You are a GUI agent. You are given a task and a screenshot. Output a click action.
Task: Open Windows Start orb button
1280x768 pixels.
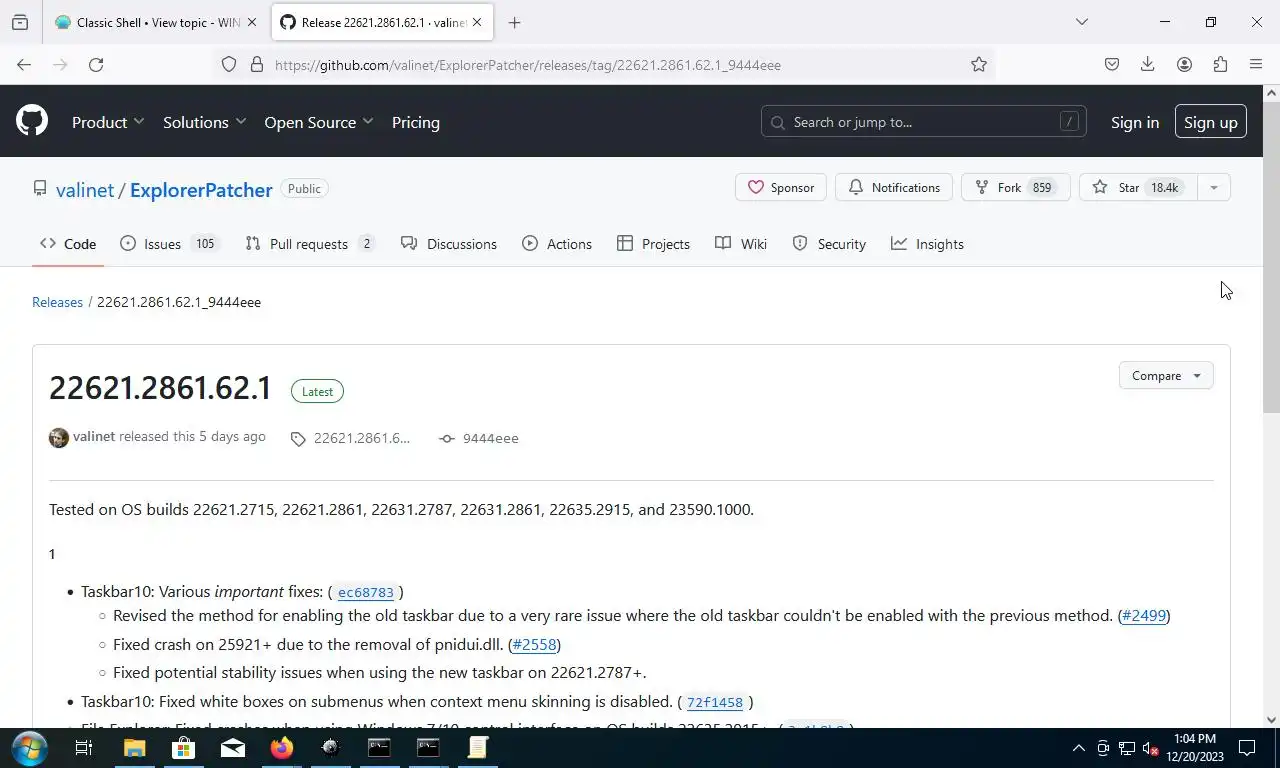pyautogui.click(x=29, y=747)
